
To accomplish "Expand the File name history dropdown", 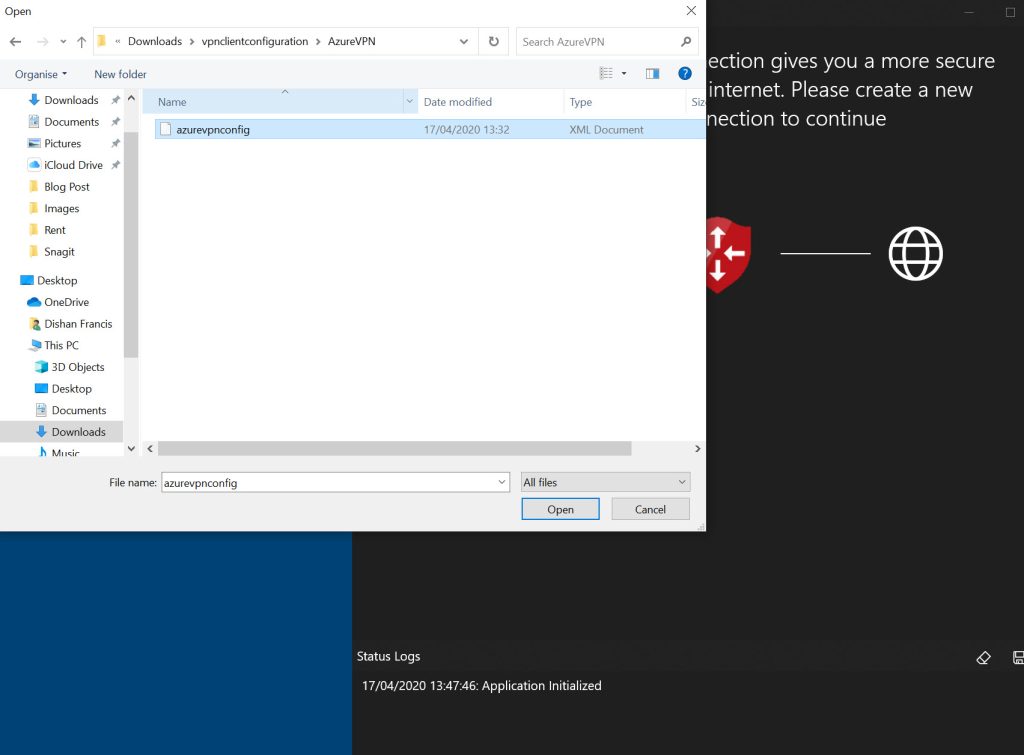I will [x=502, y=482].
